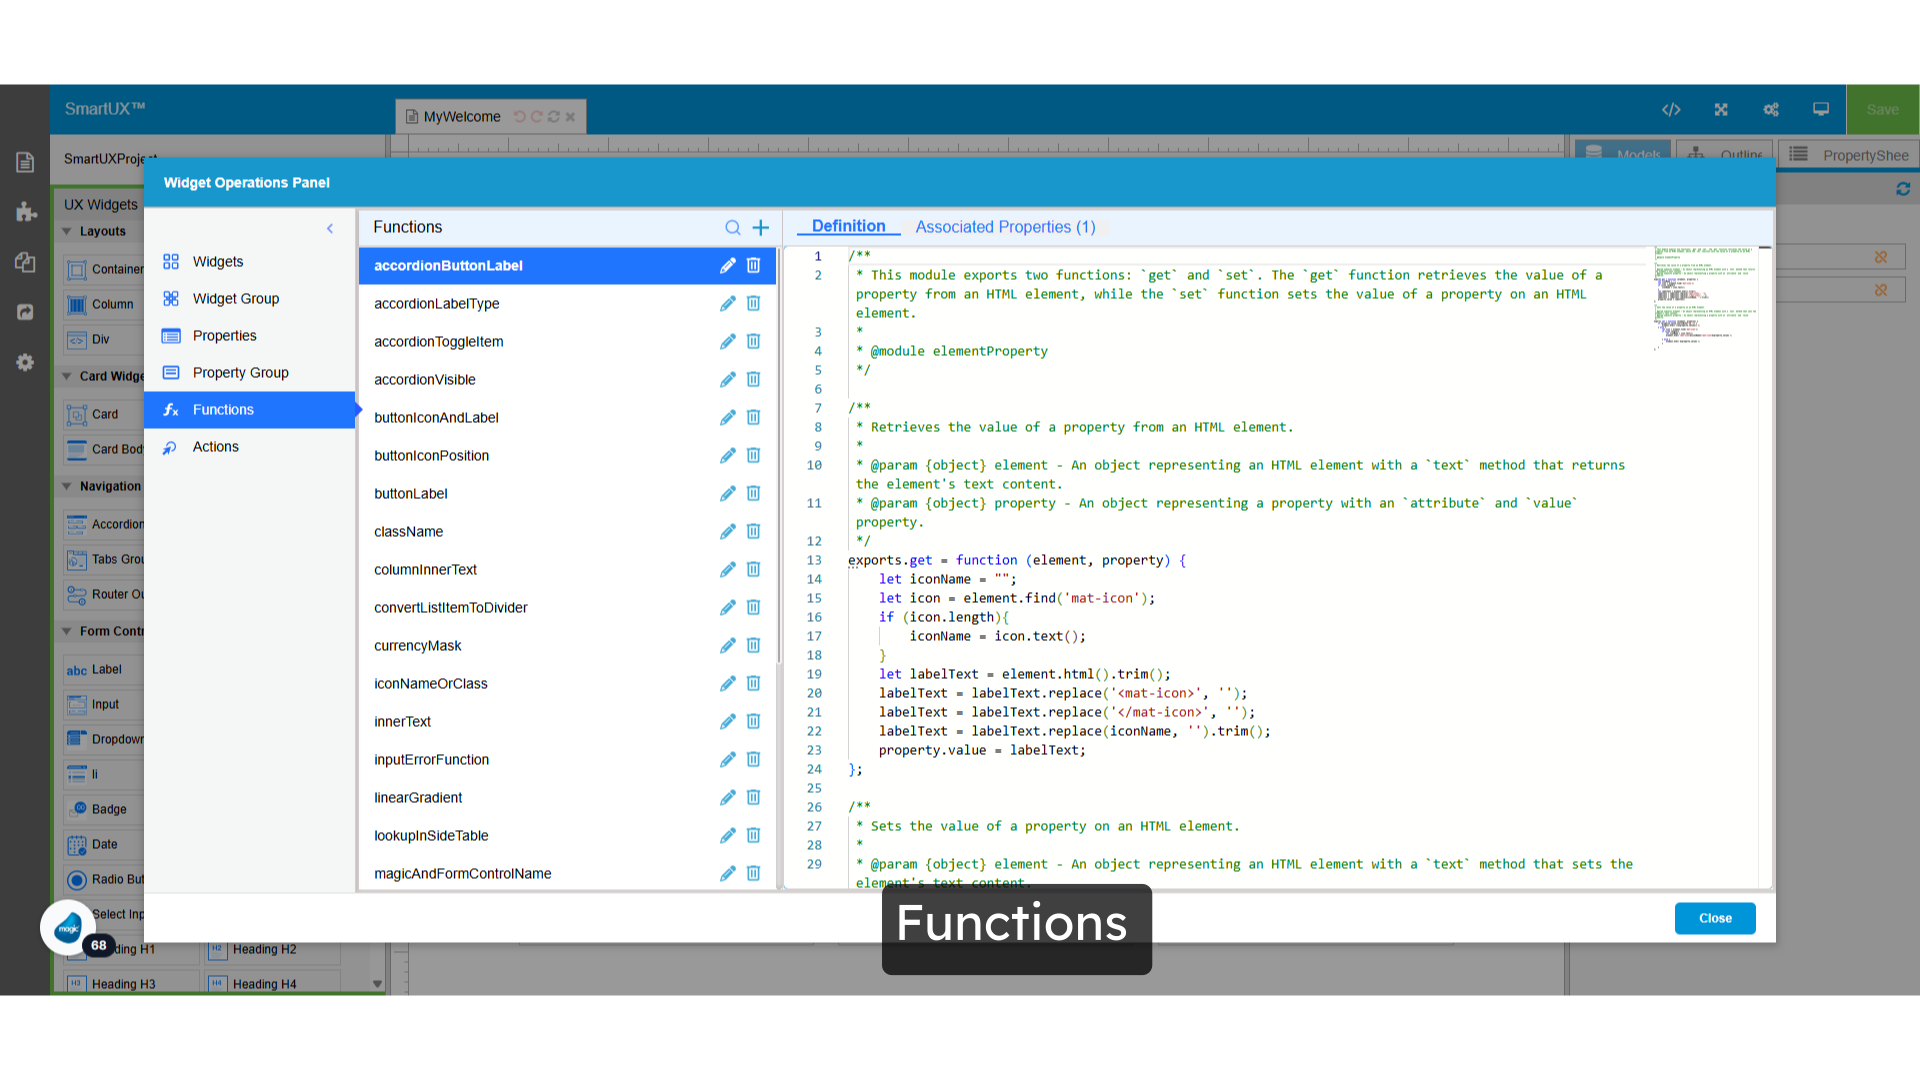The height and width of the screenshot is (1080, 1920).
Task: Collapse the operations panel sidebar with the chevron
Action: [x=330, y=228]
